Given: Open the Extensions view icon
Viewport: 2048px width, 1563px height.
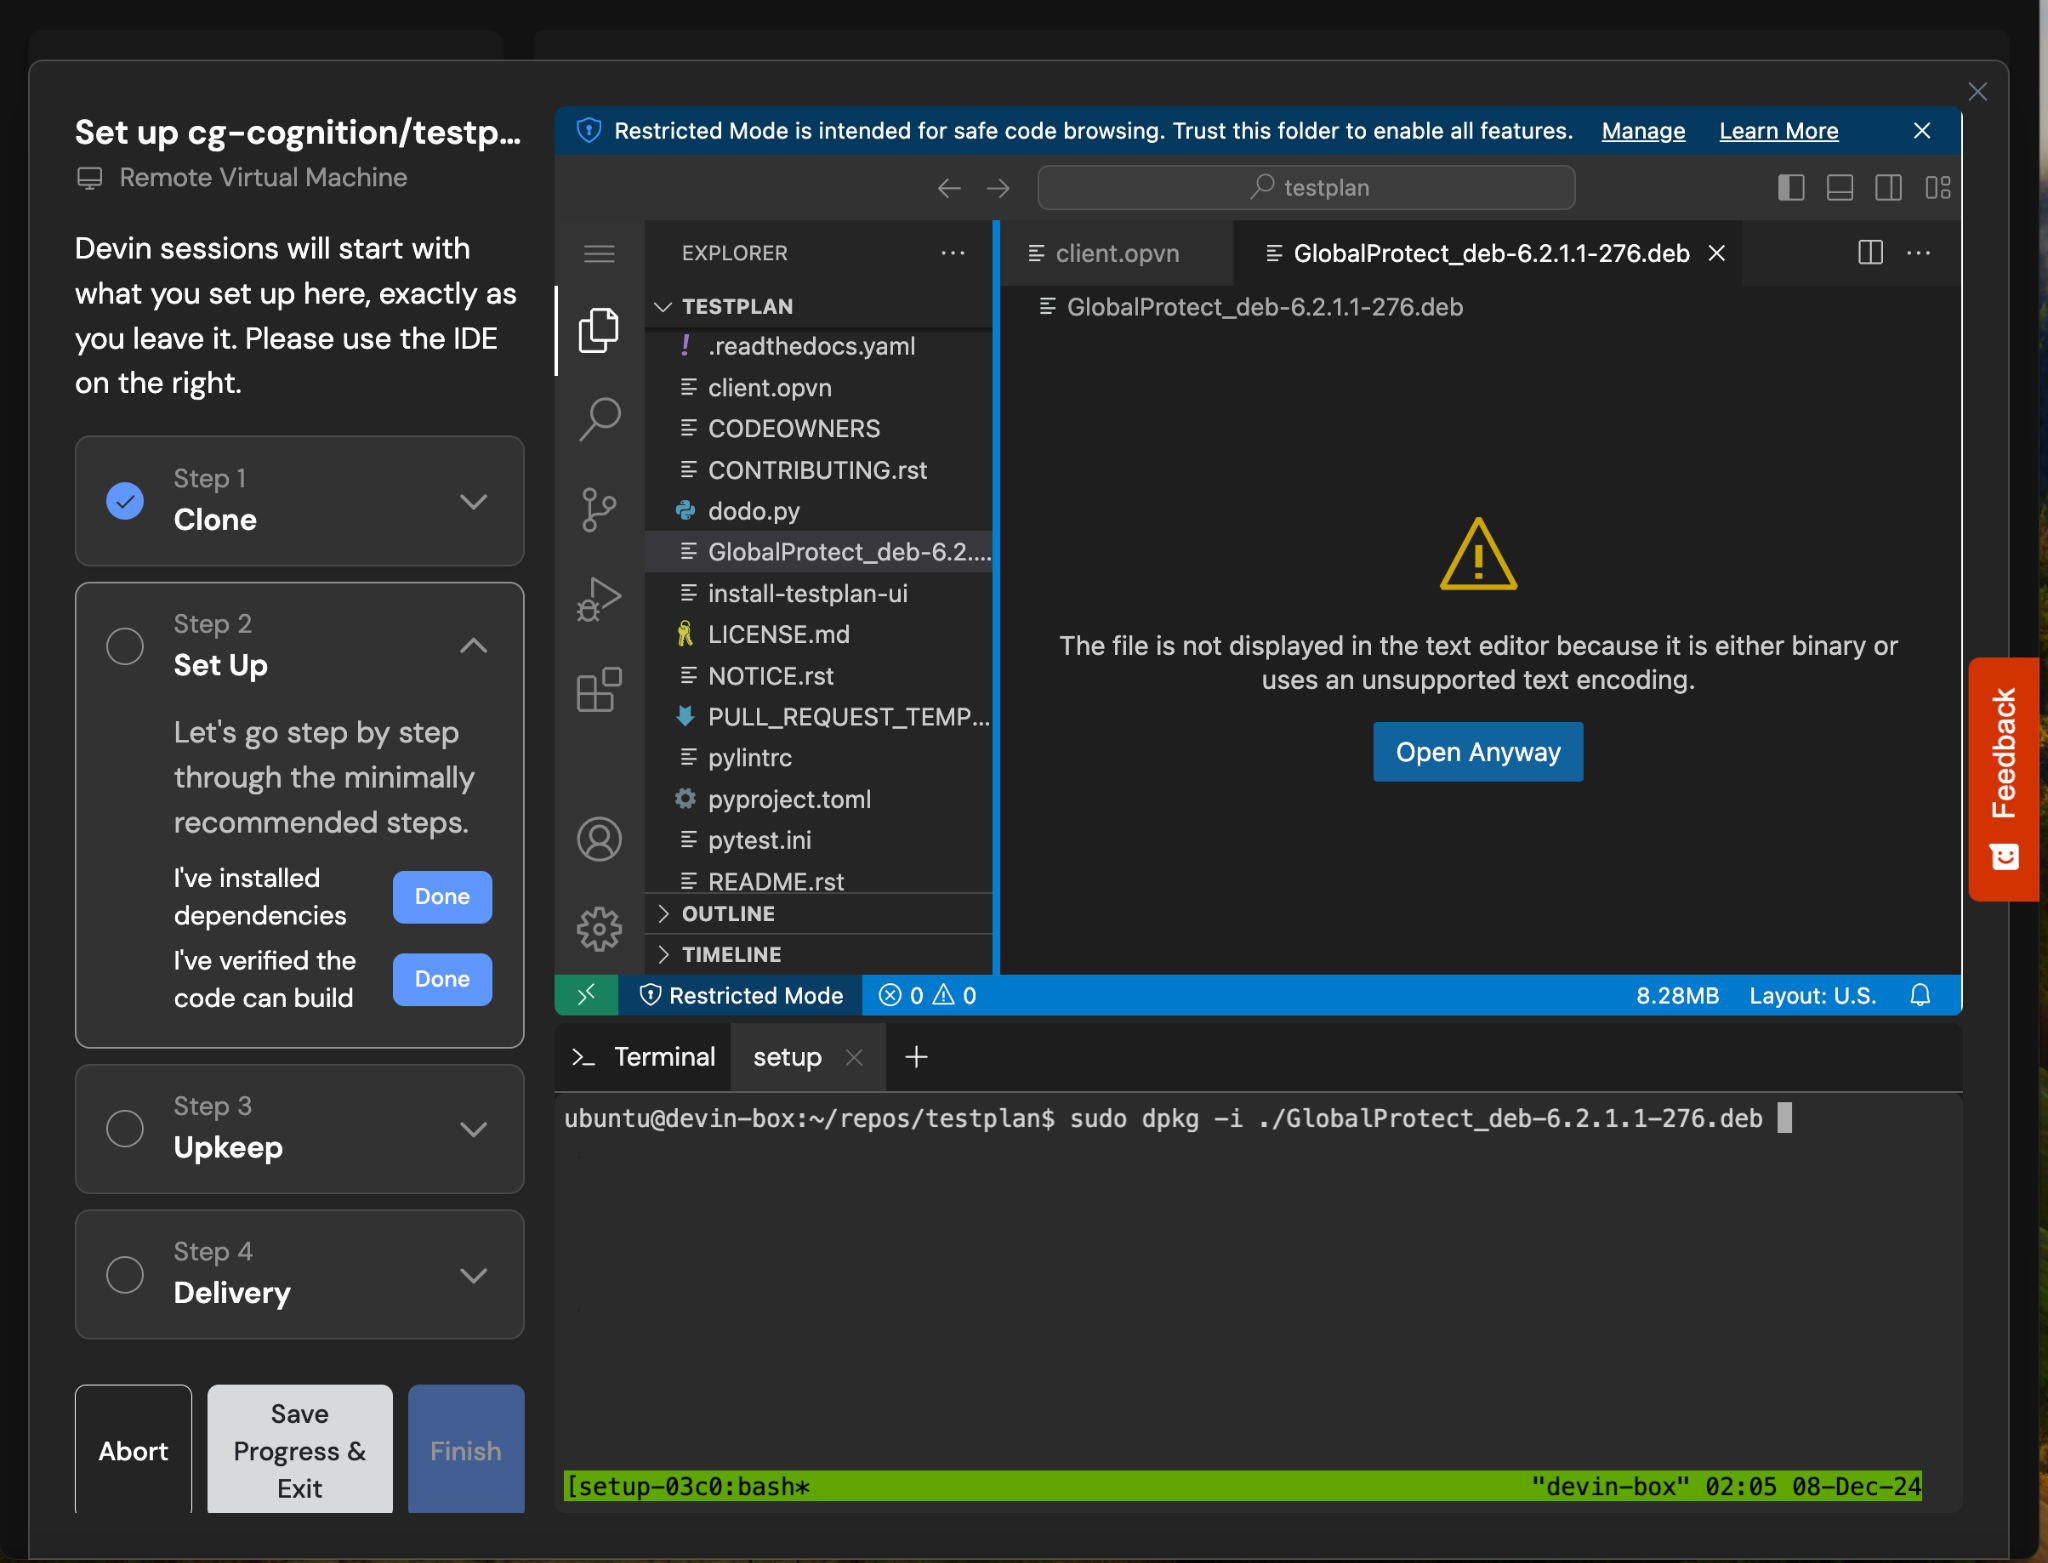Looking at the screenshot, I should [599, 690].
